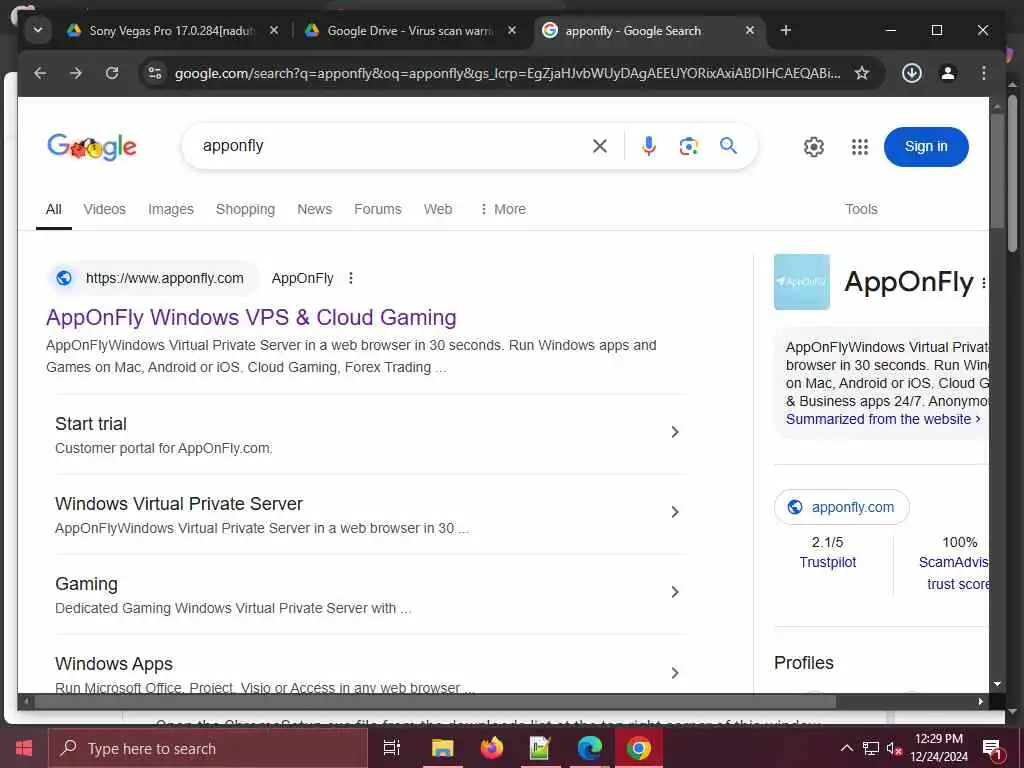Open Chrome downloads icon
1024x768 pixels.
(912, 73)
